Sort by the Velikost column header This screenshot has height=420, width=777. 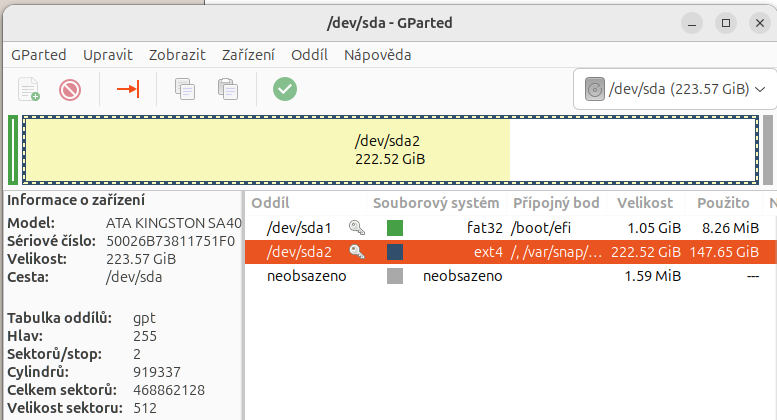[x=645, y=203]
